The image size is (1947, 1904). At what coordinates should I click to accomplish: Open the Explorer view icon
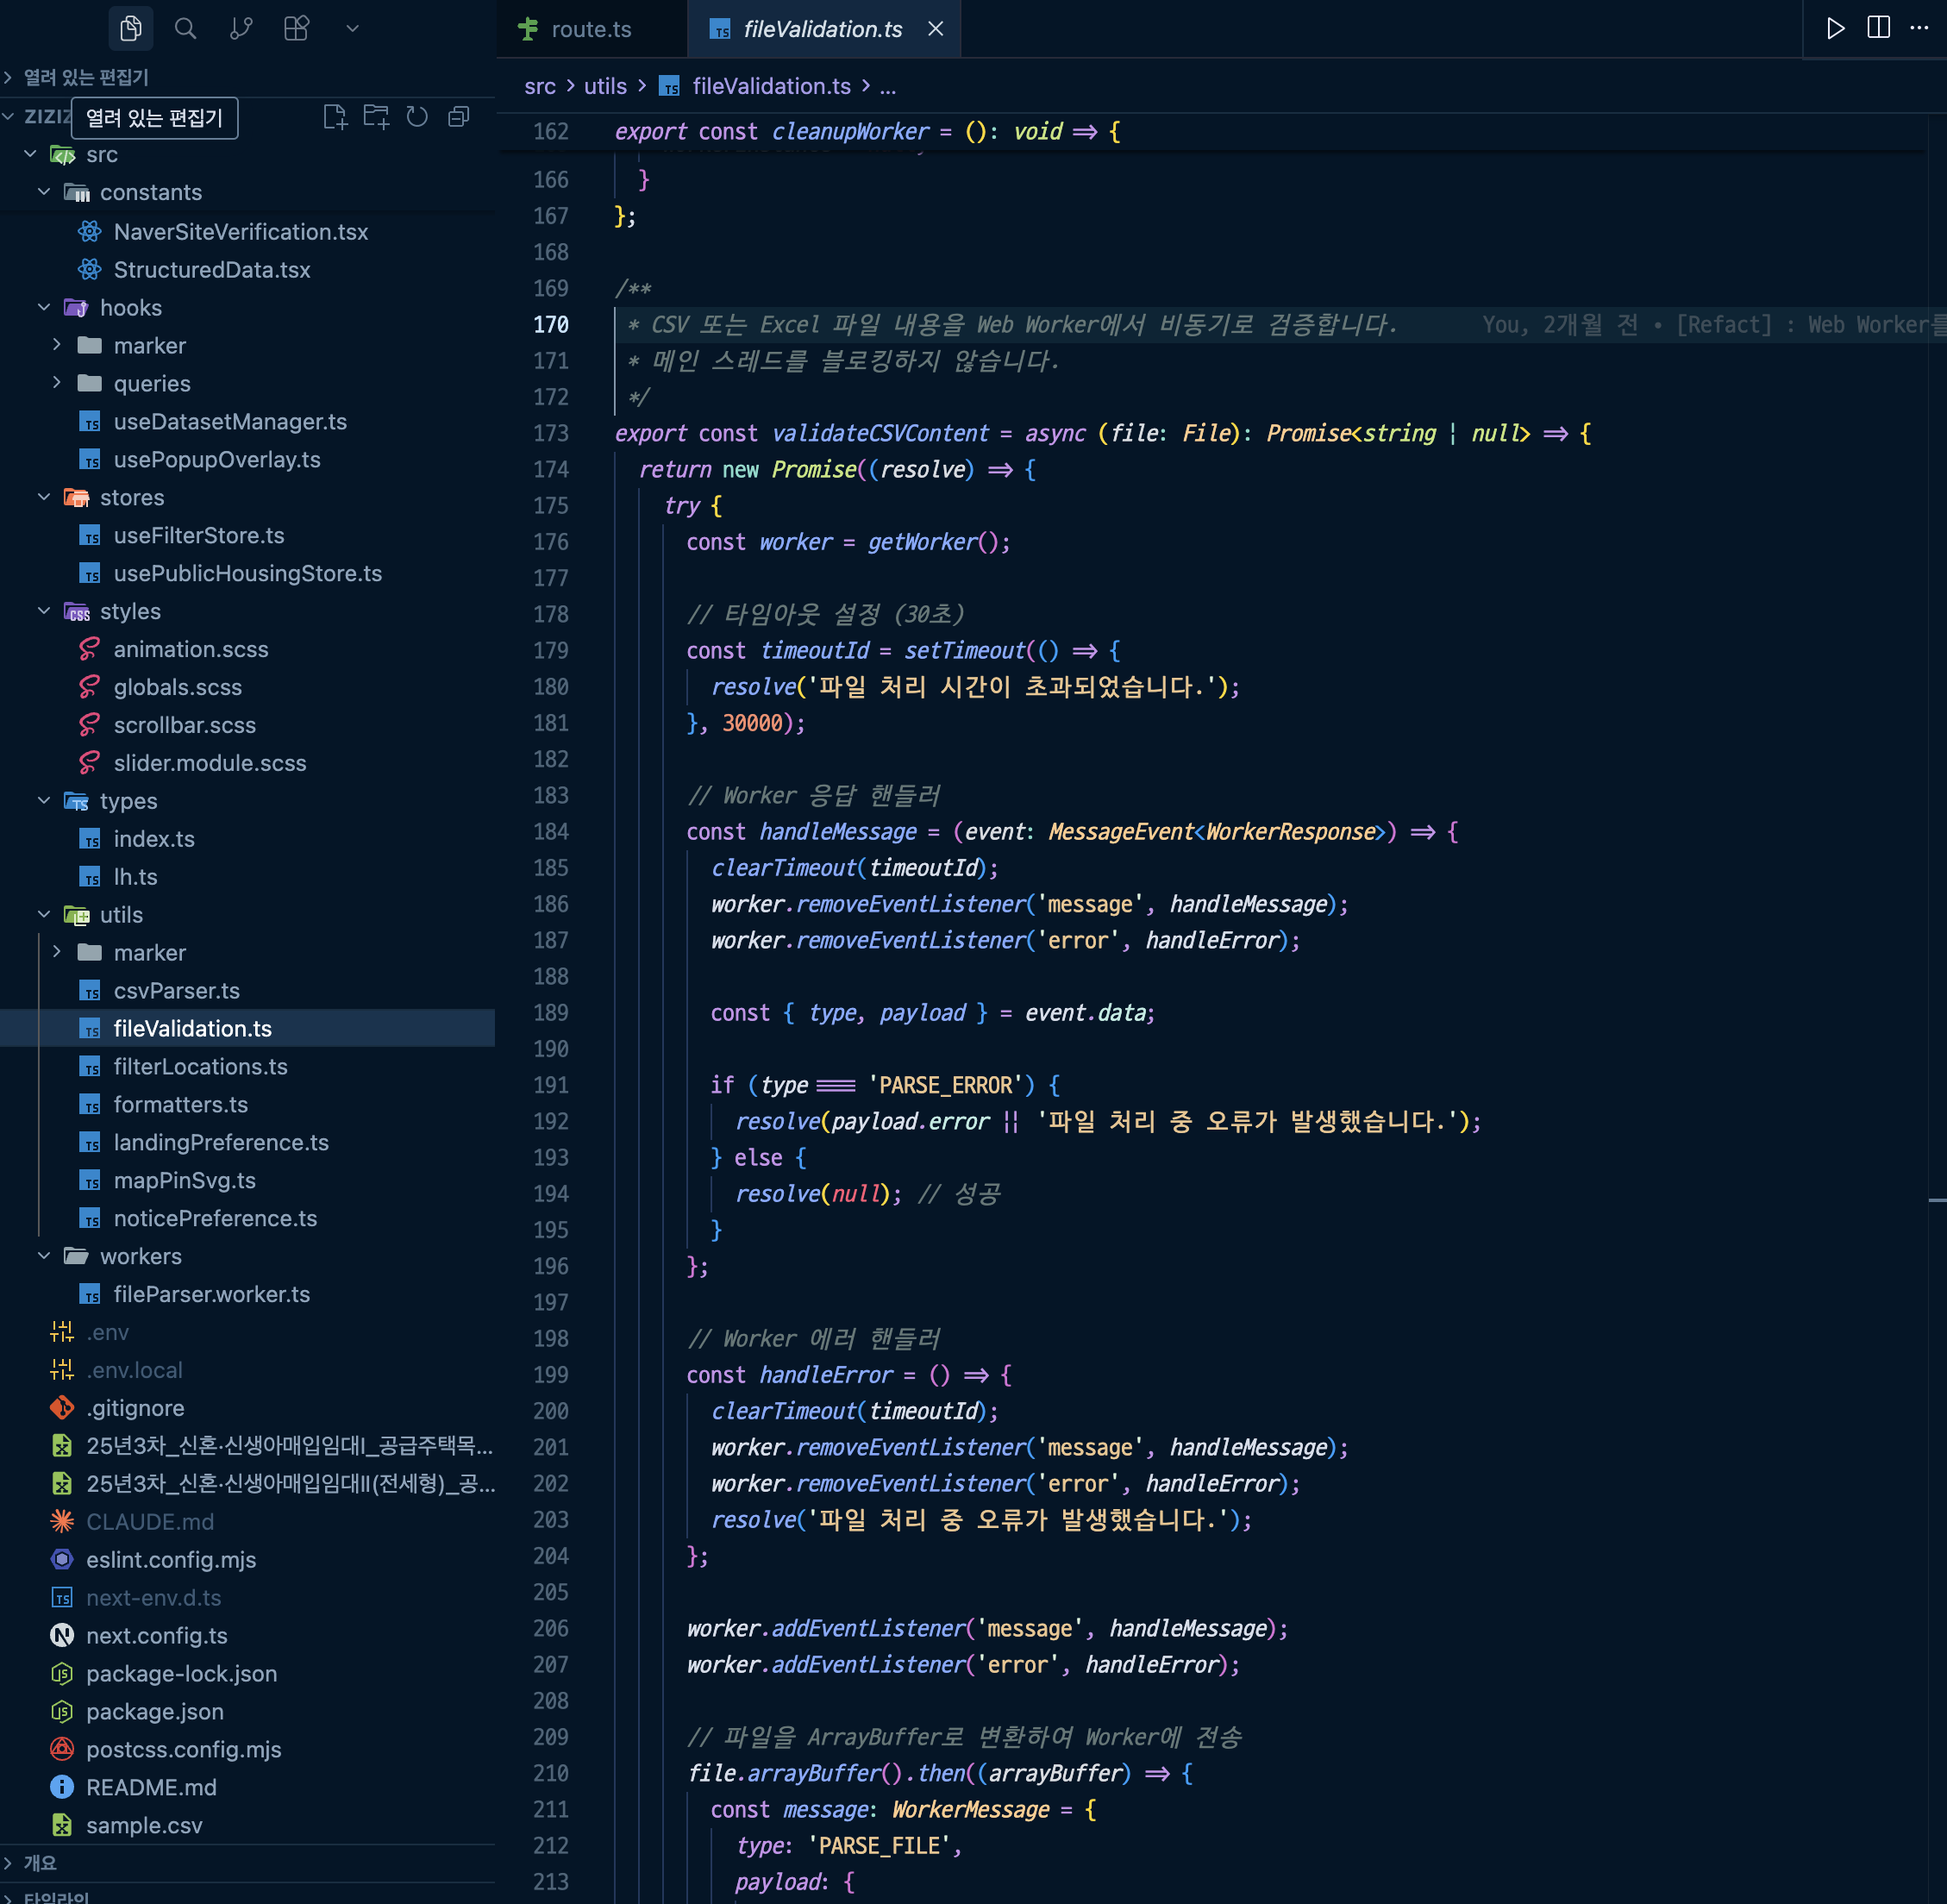(x=131, y=29)
